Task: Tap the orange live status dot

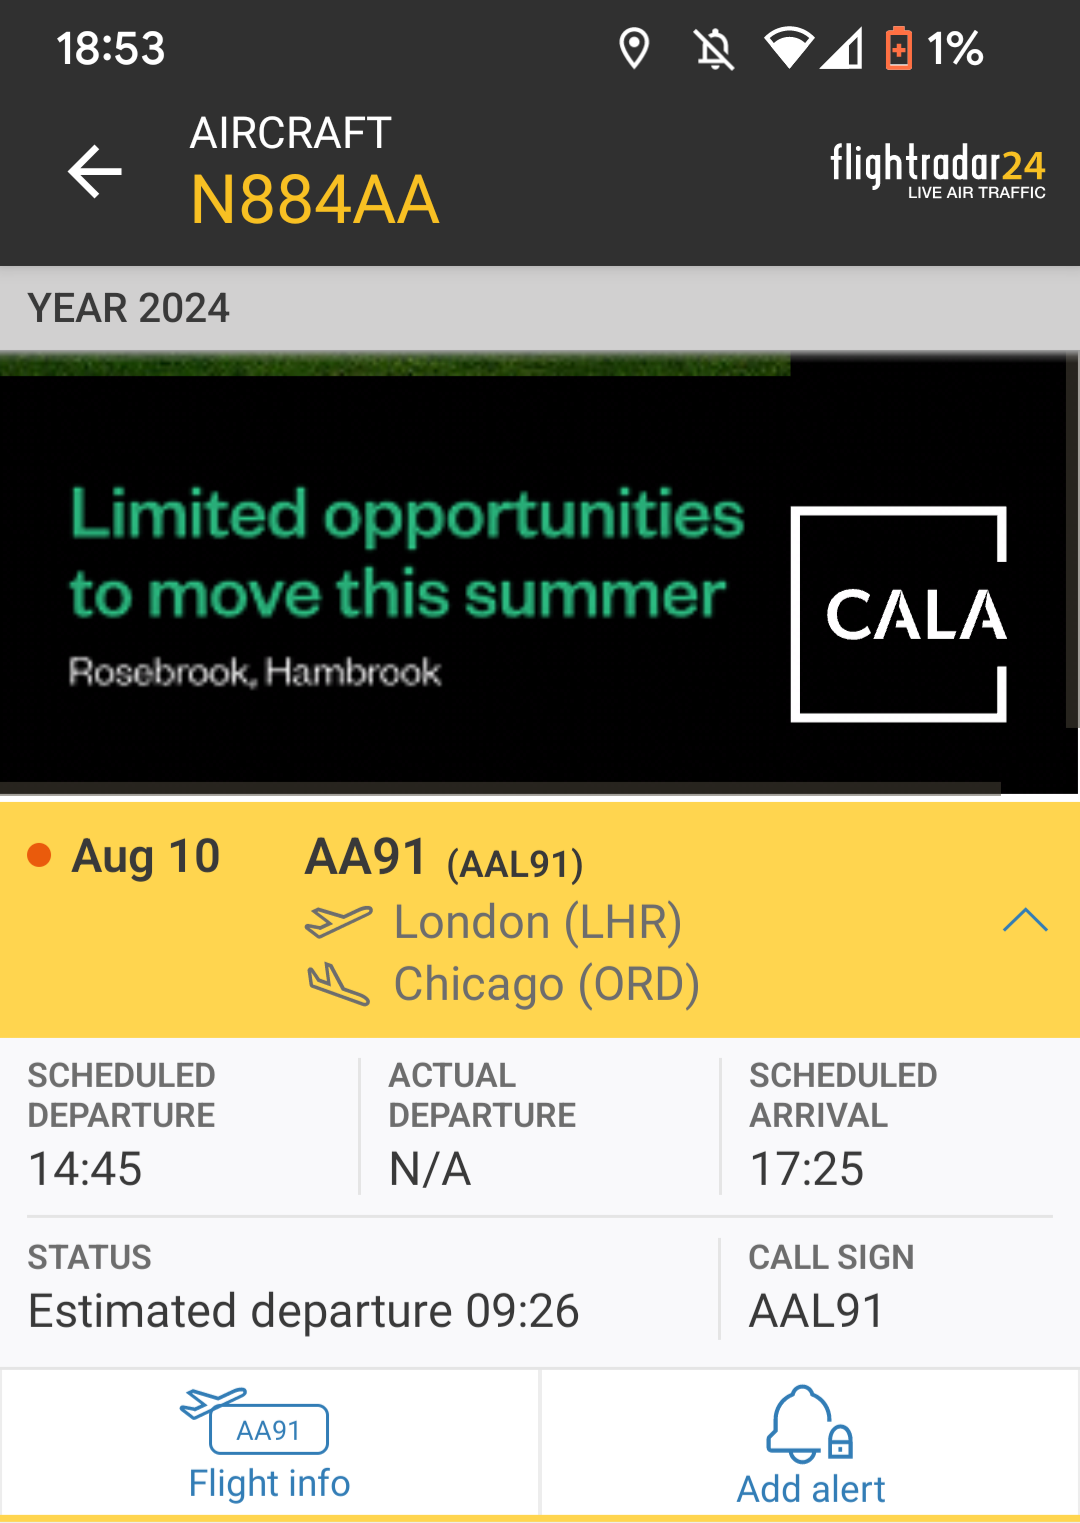Action: tap(39, 855)
